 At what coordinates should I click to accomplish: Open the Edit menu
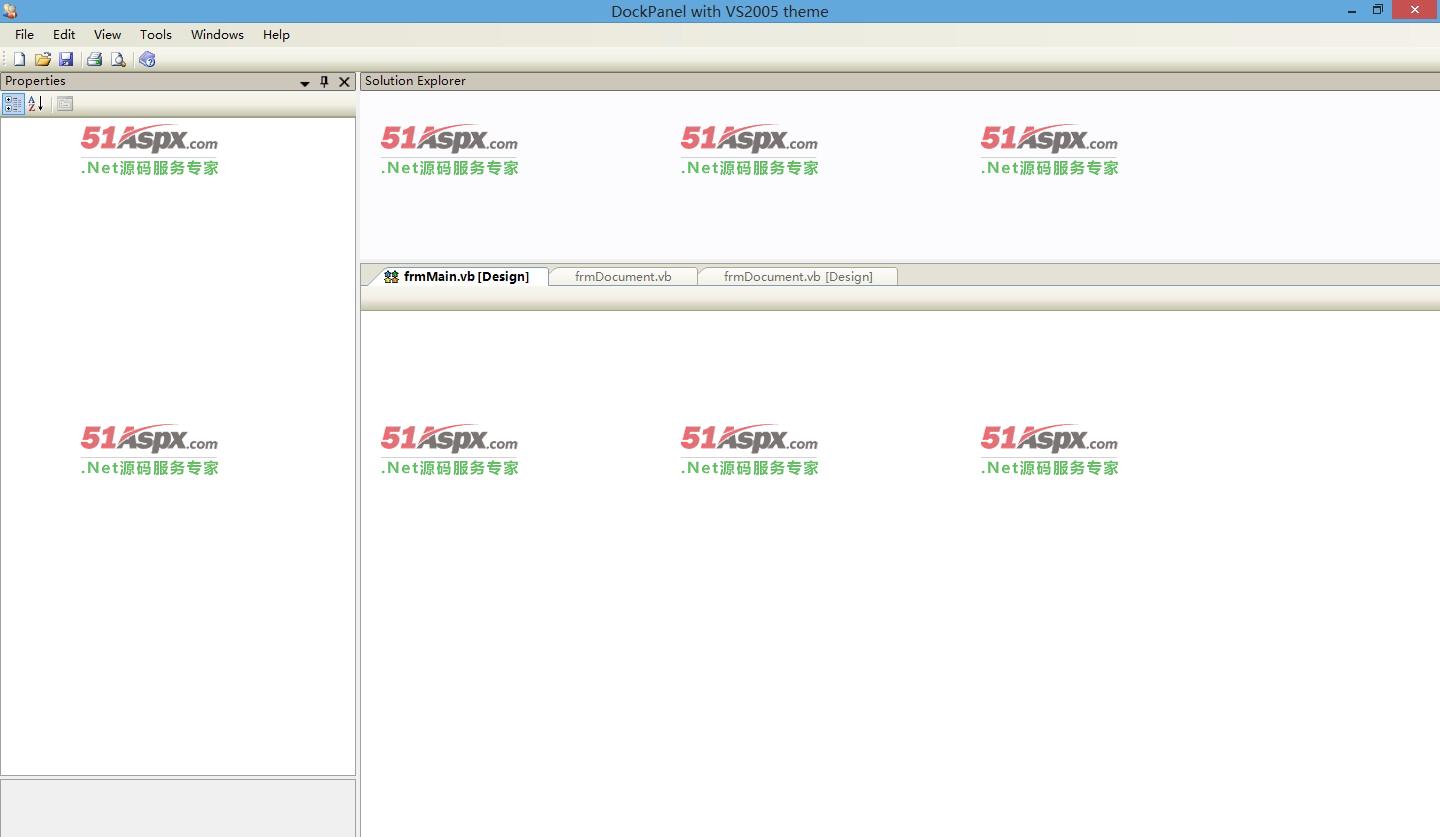tap(64, 34)
